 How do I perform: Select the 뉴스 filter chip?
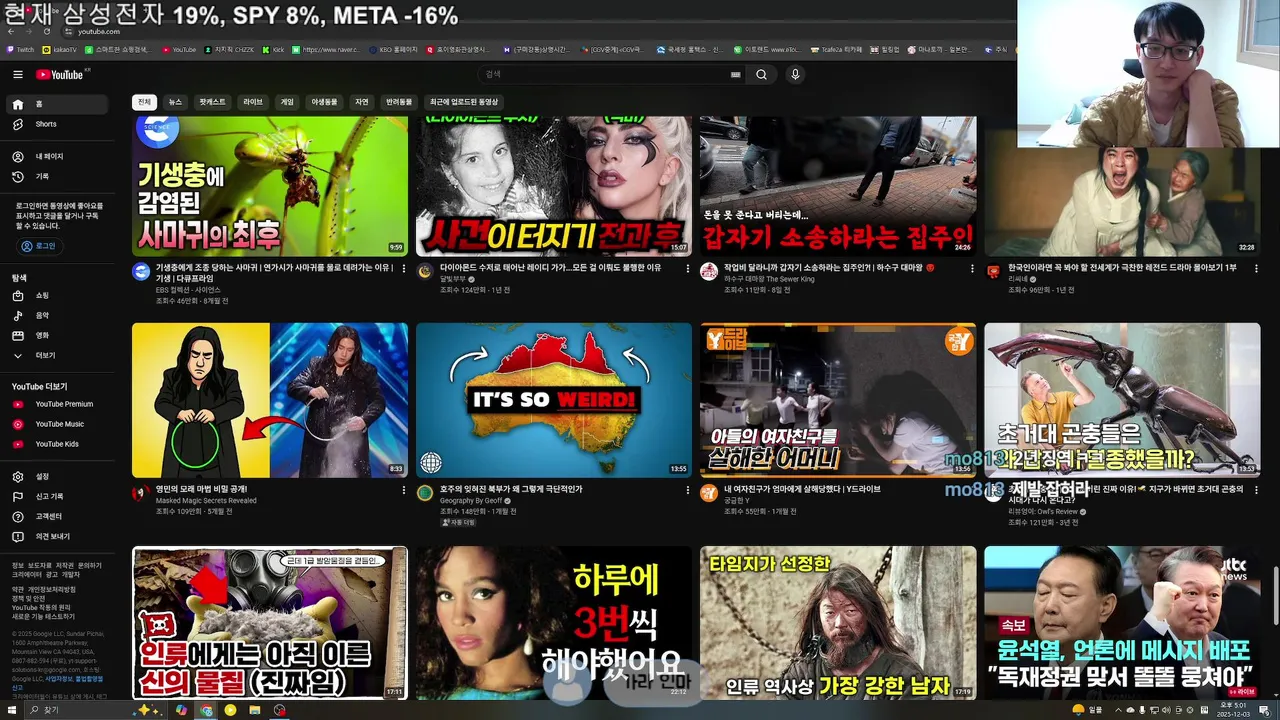pos(175,102)
